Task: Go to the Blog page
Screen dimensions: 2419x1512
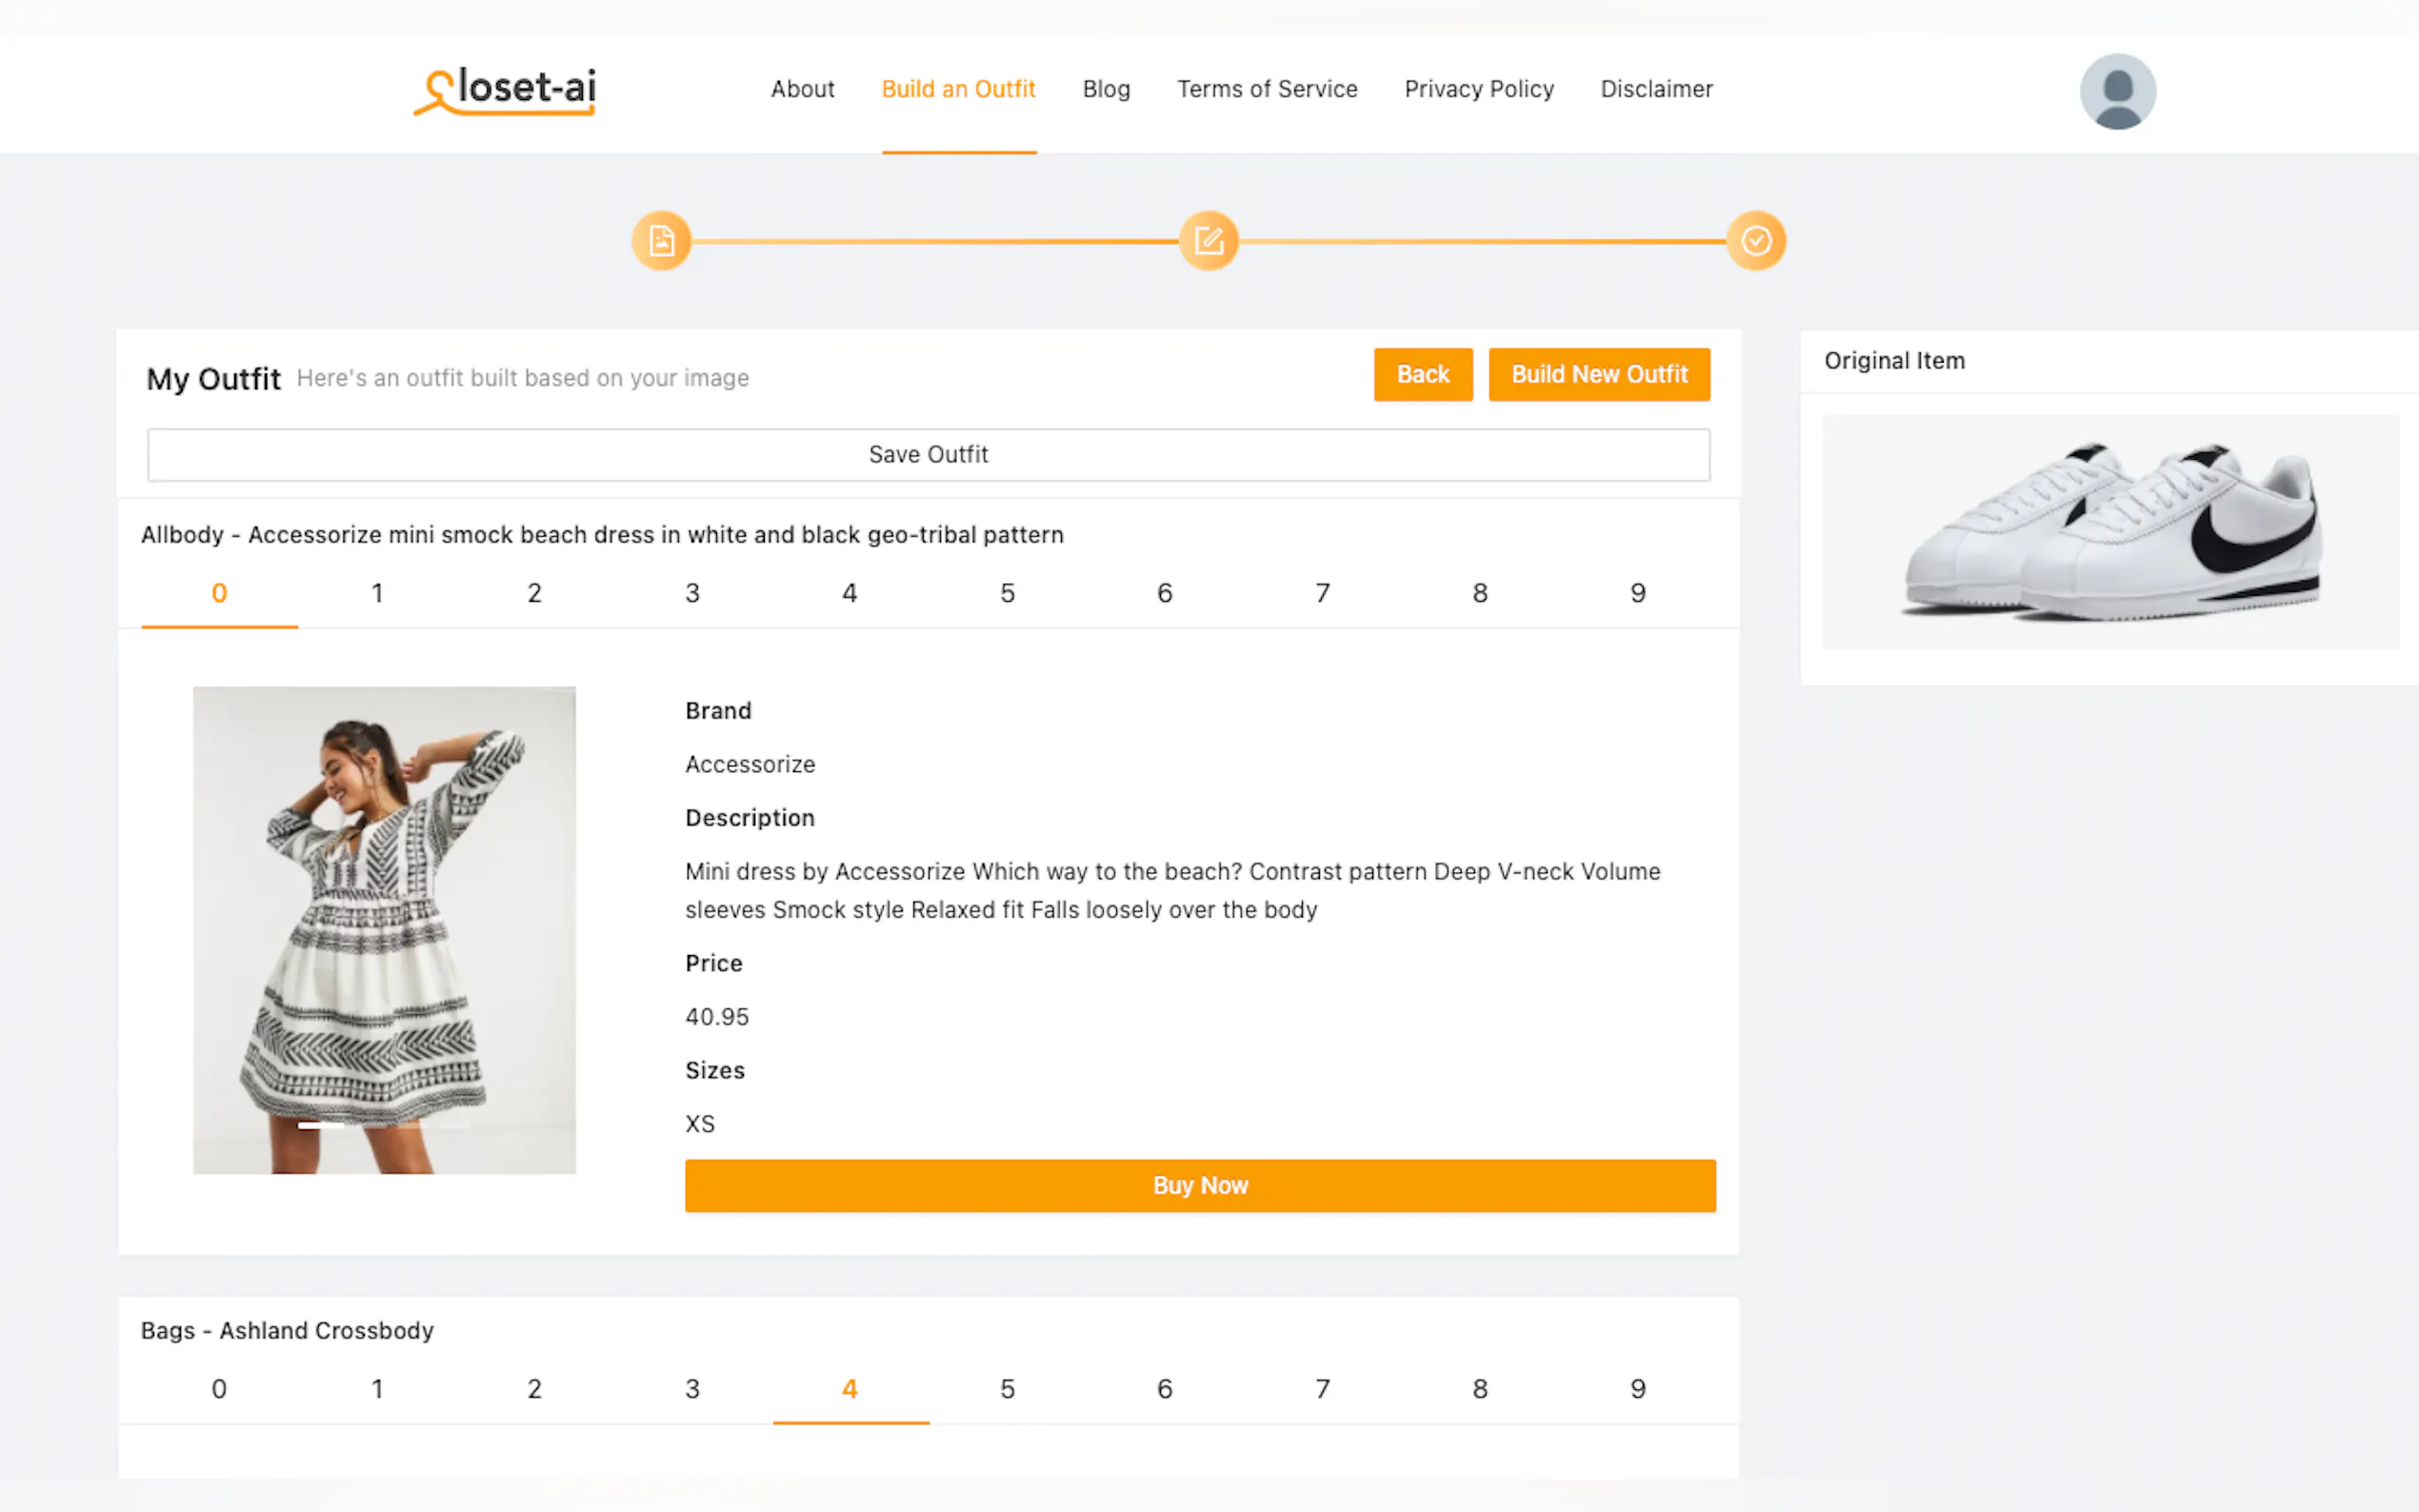Action: tap(1106, 89)
